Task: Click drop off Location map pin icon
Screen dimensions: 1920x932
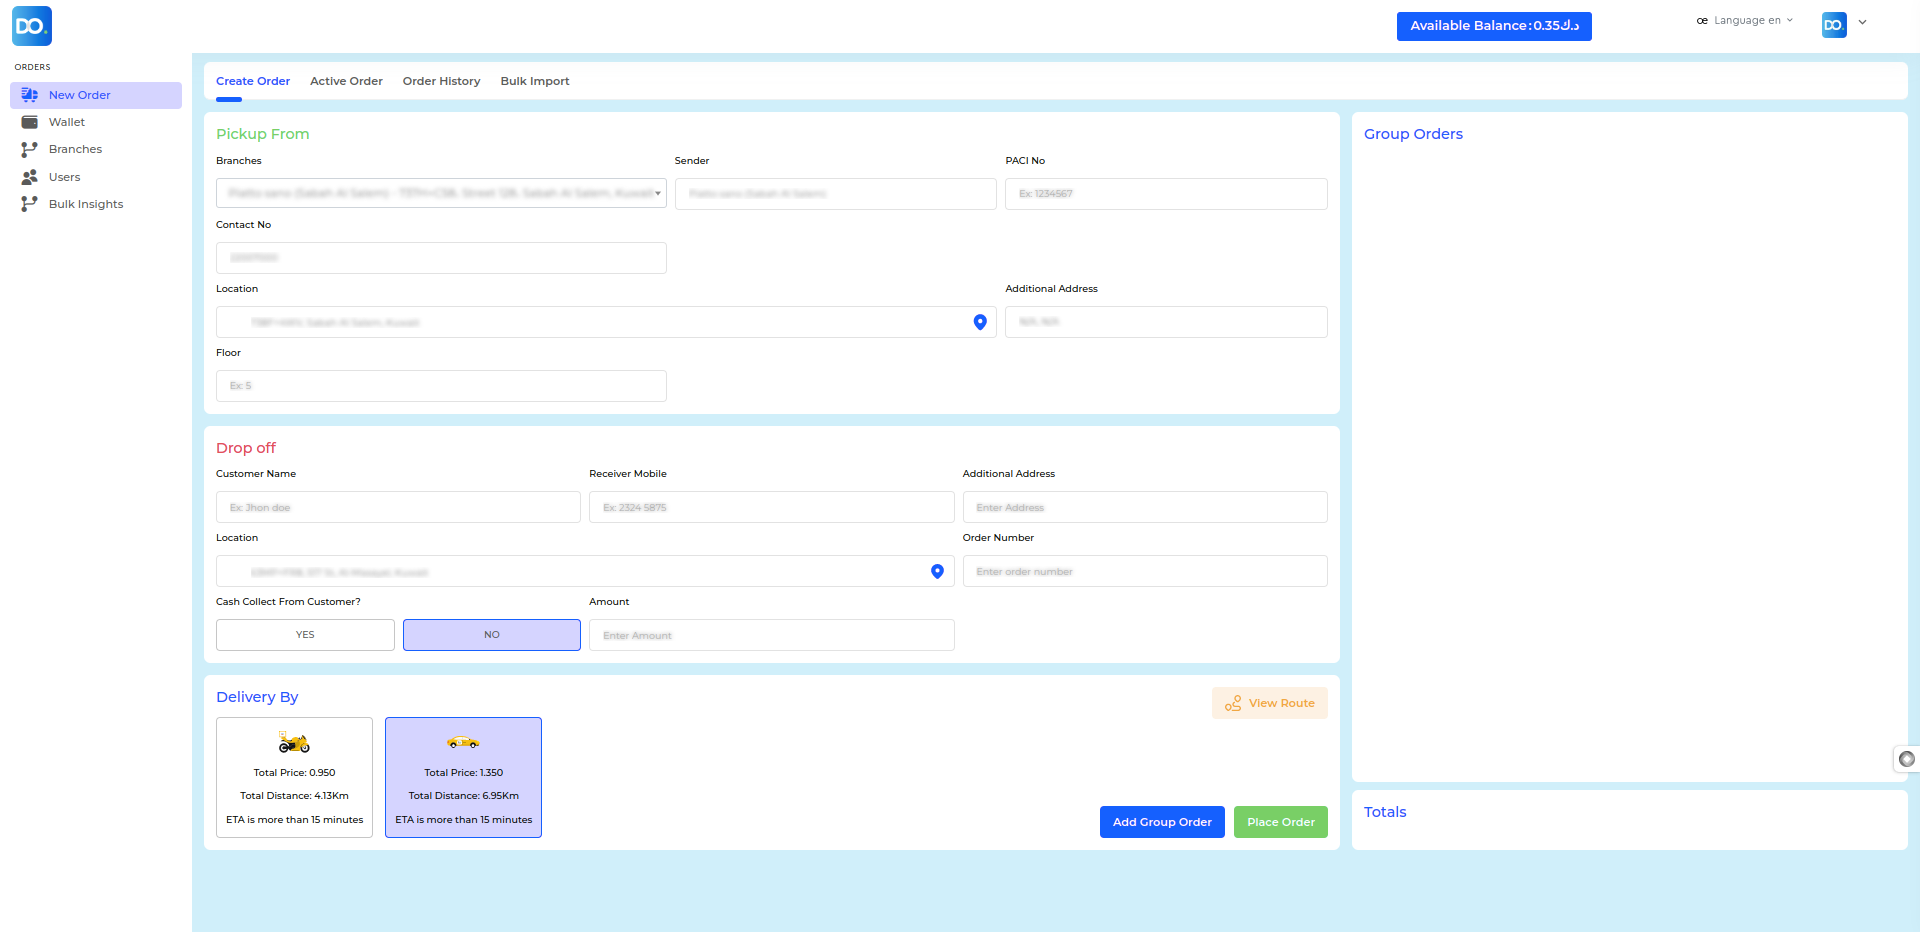Action: tap(937, 571)
